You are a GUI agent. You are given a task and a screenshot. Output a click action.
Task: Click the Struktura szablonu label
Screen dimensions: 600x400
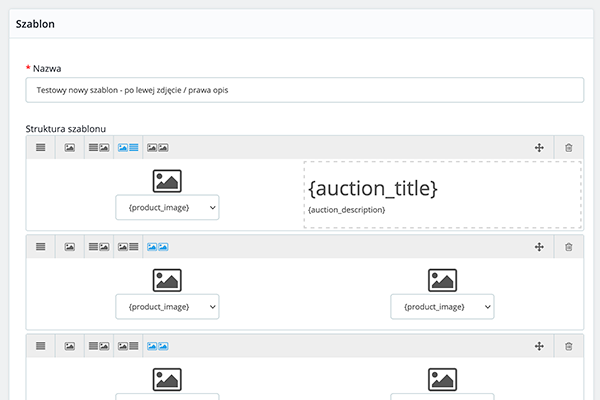66,129
